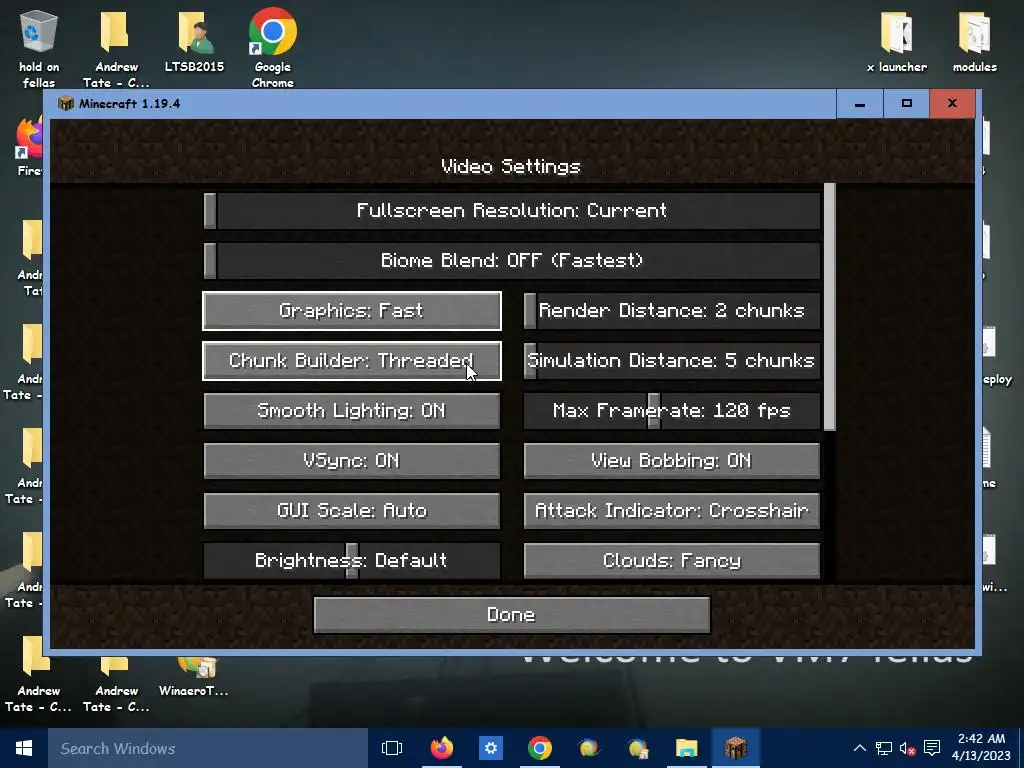Cycle the Graphics: Fast setting

pos(352,311)
